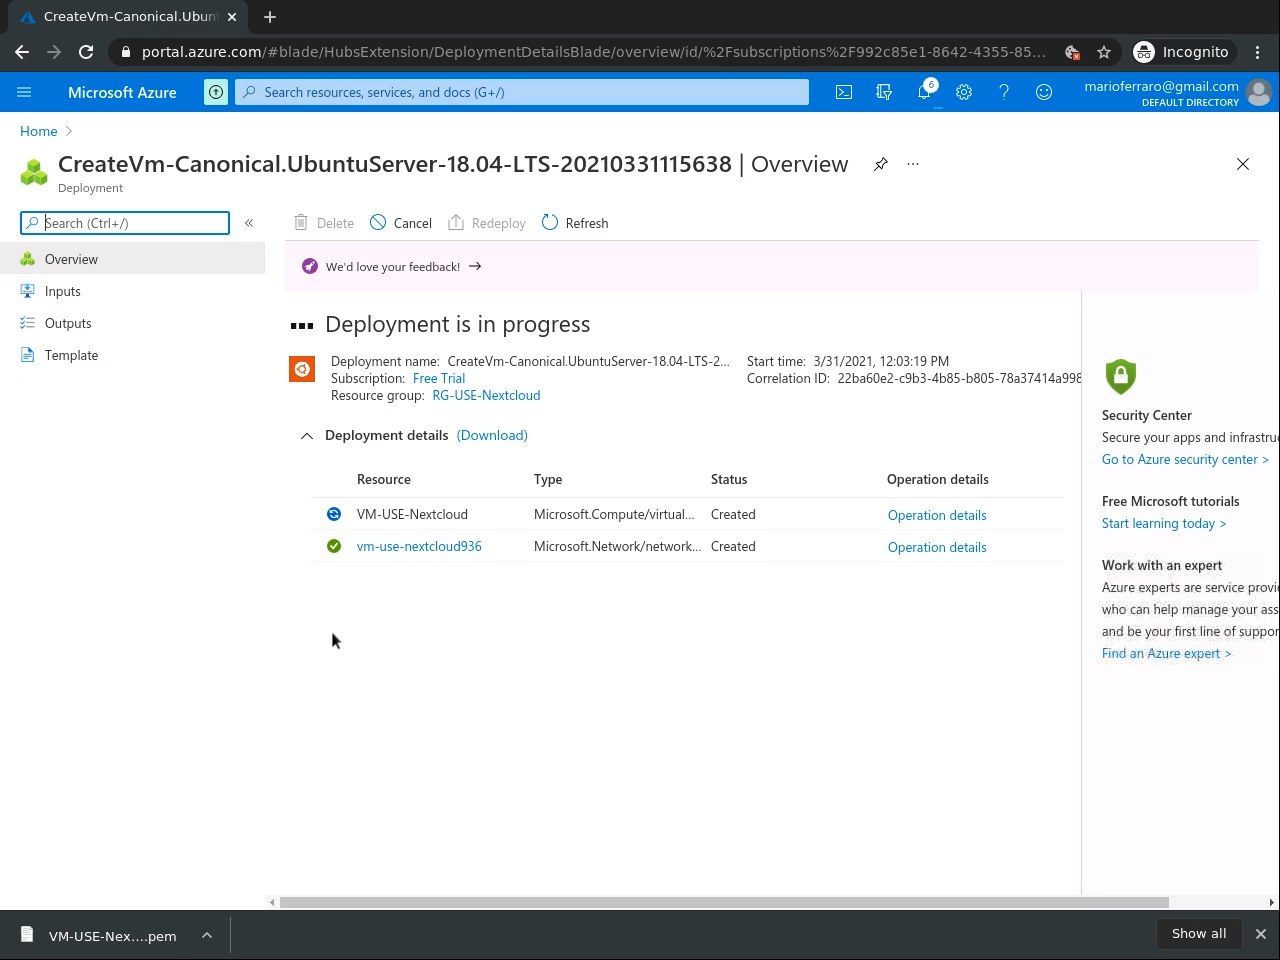1280x960 pixels.
Task: Focus the Search resources, services, and docs box
Action: [522, 92]
